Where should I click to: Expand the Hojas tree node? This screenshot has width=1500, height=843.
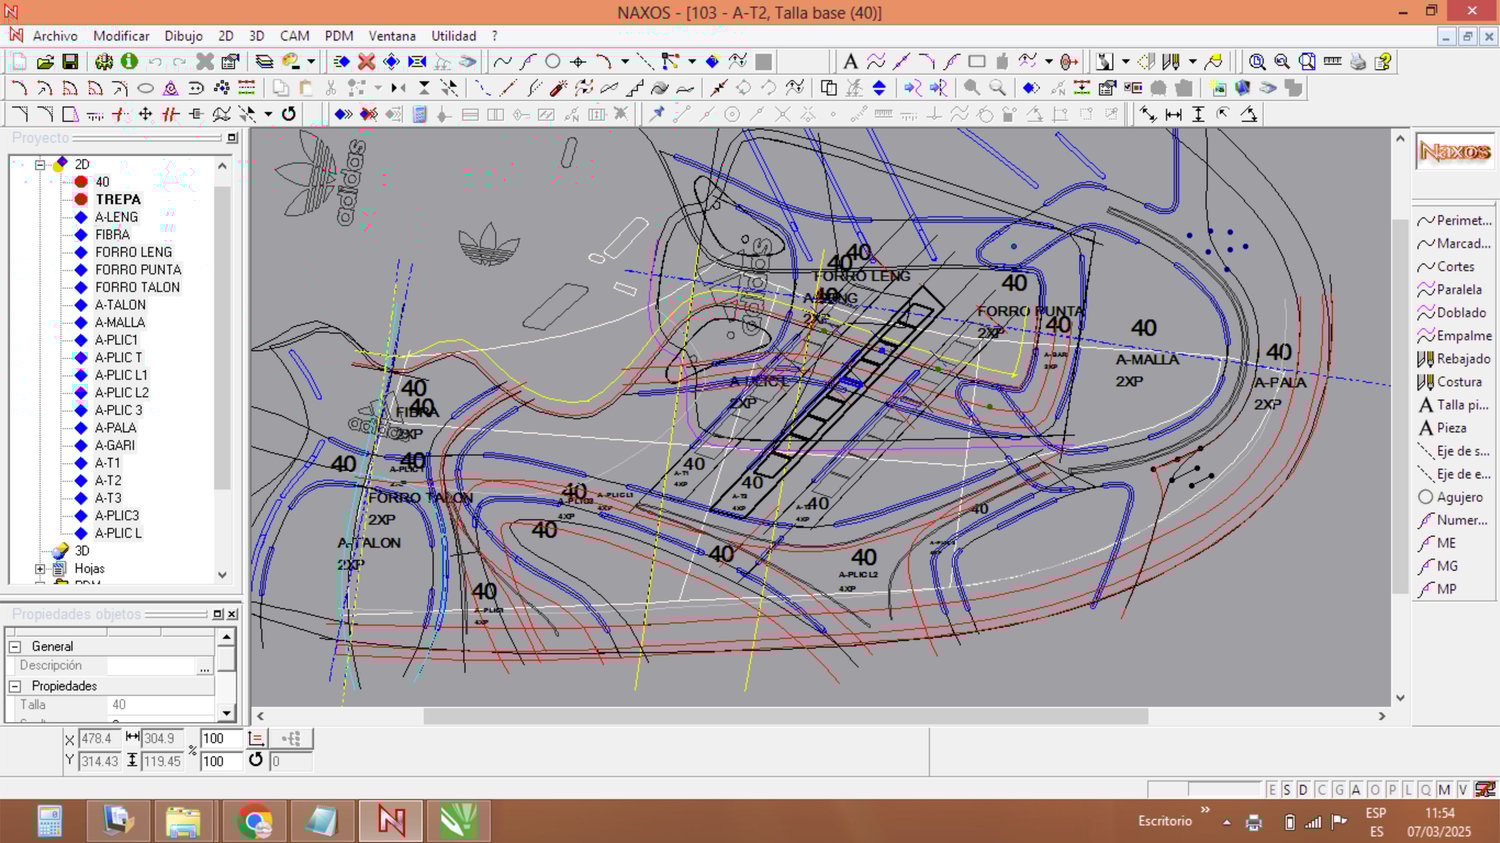click(x=40, y=569)
